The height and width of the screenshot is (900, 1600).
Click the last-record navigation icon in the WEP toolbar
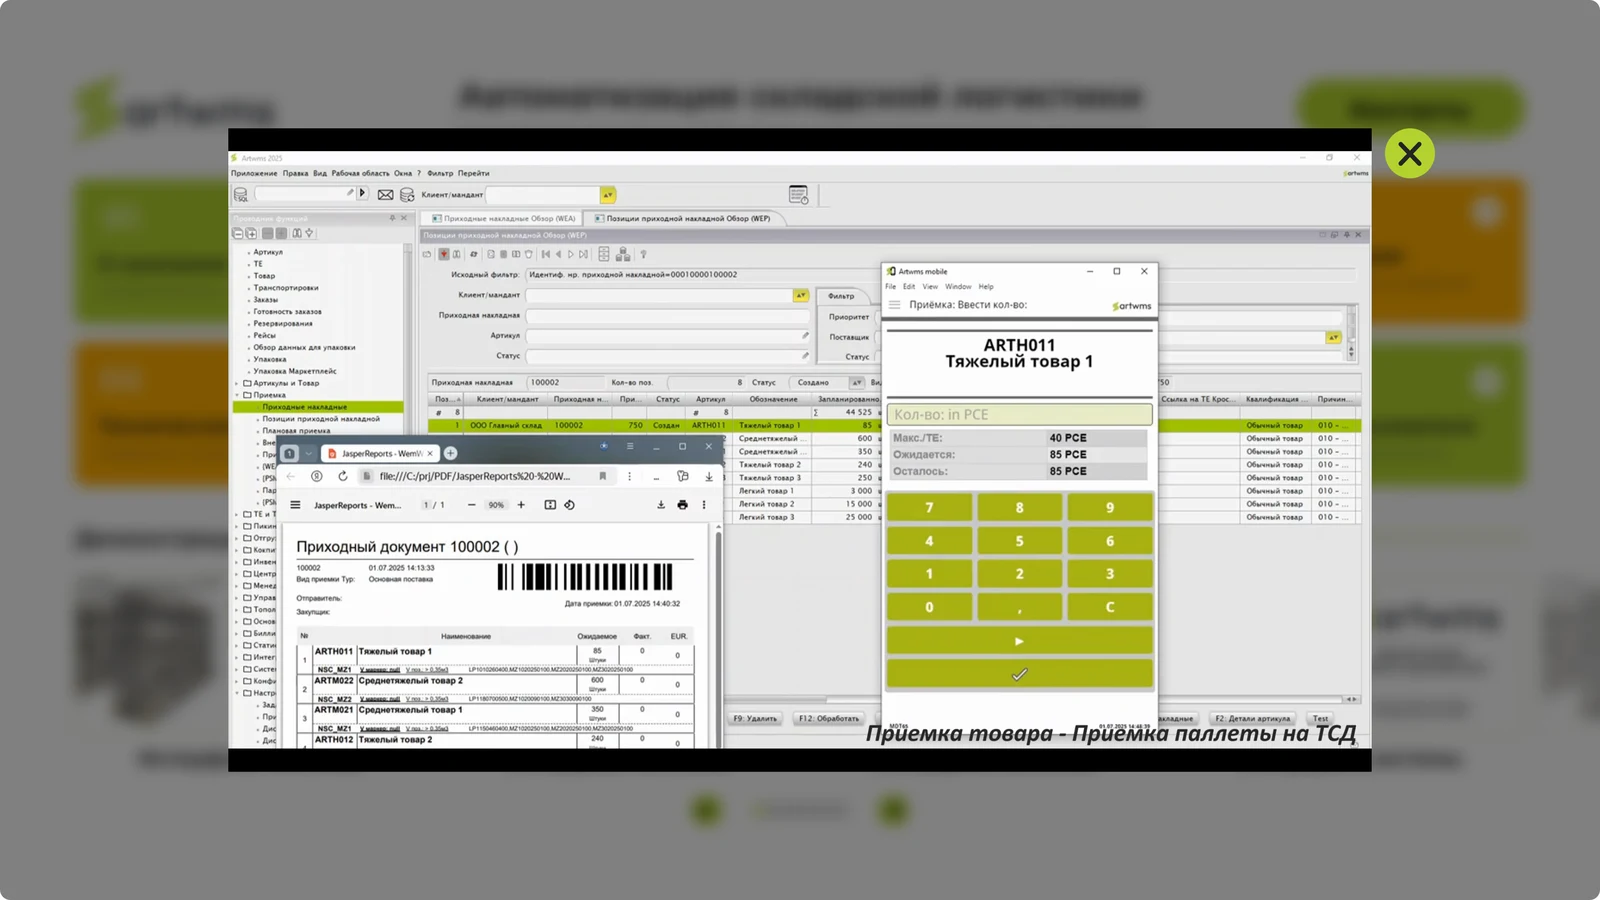click(x=584, y=254)
